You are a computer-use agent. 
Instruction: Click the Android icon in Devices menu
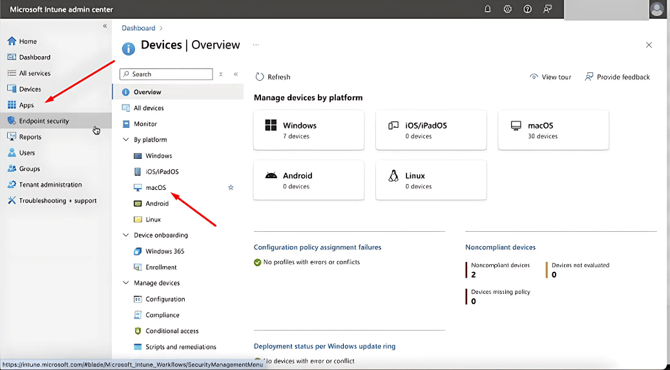point(138,204)
